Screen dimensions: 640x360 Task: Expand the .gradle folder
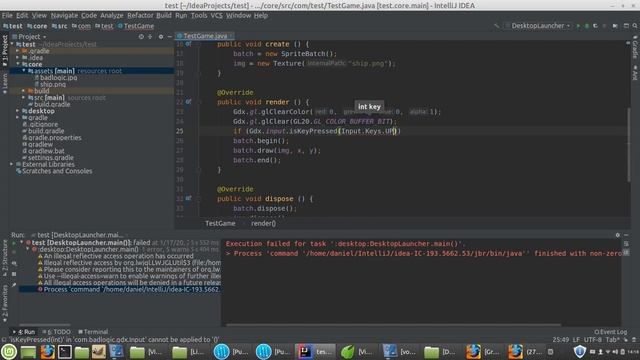[x=18, y=51]
